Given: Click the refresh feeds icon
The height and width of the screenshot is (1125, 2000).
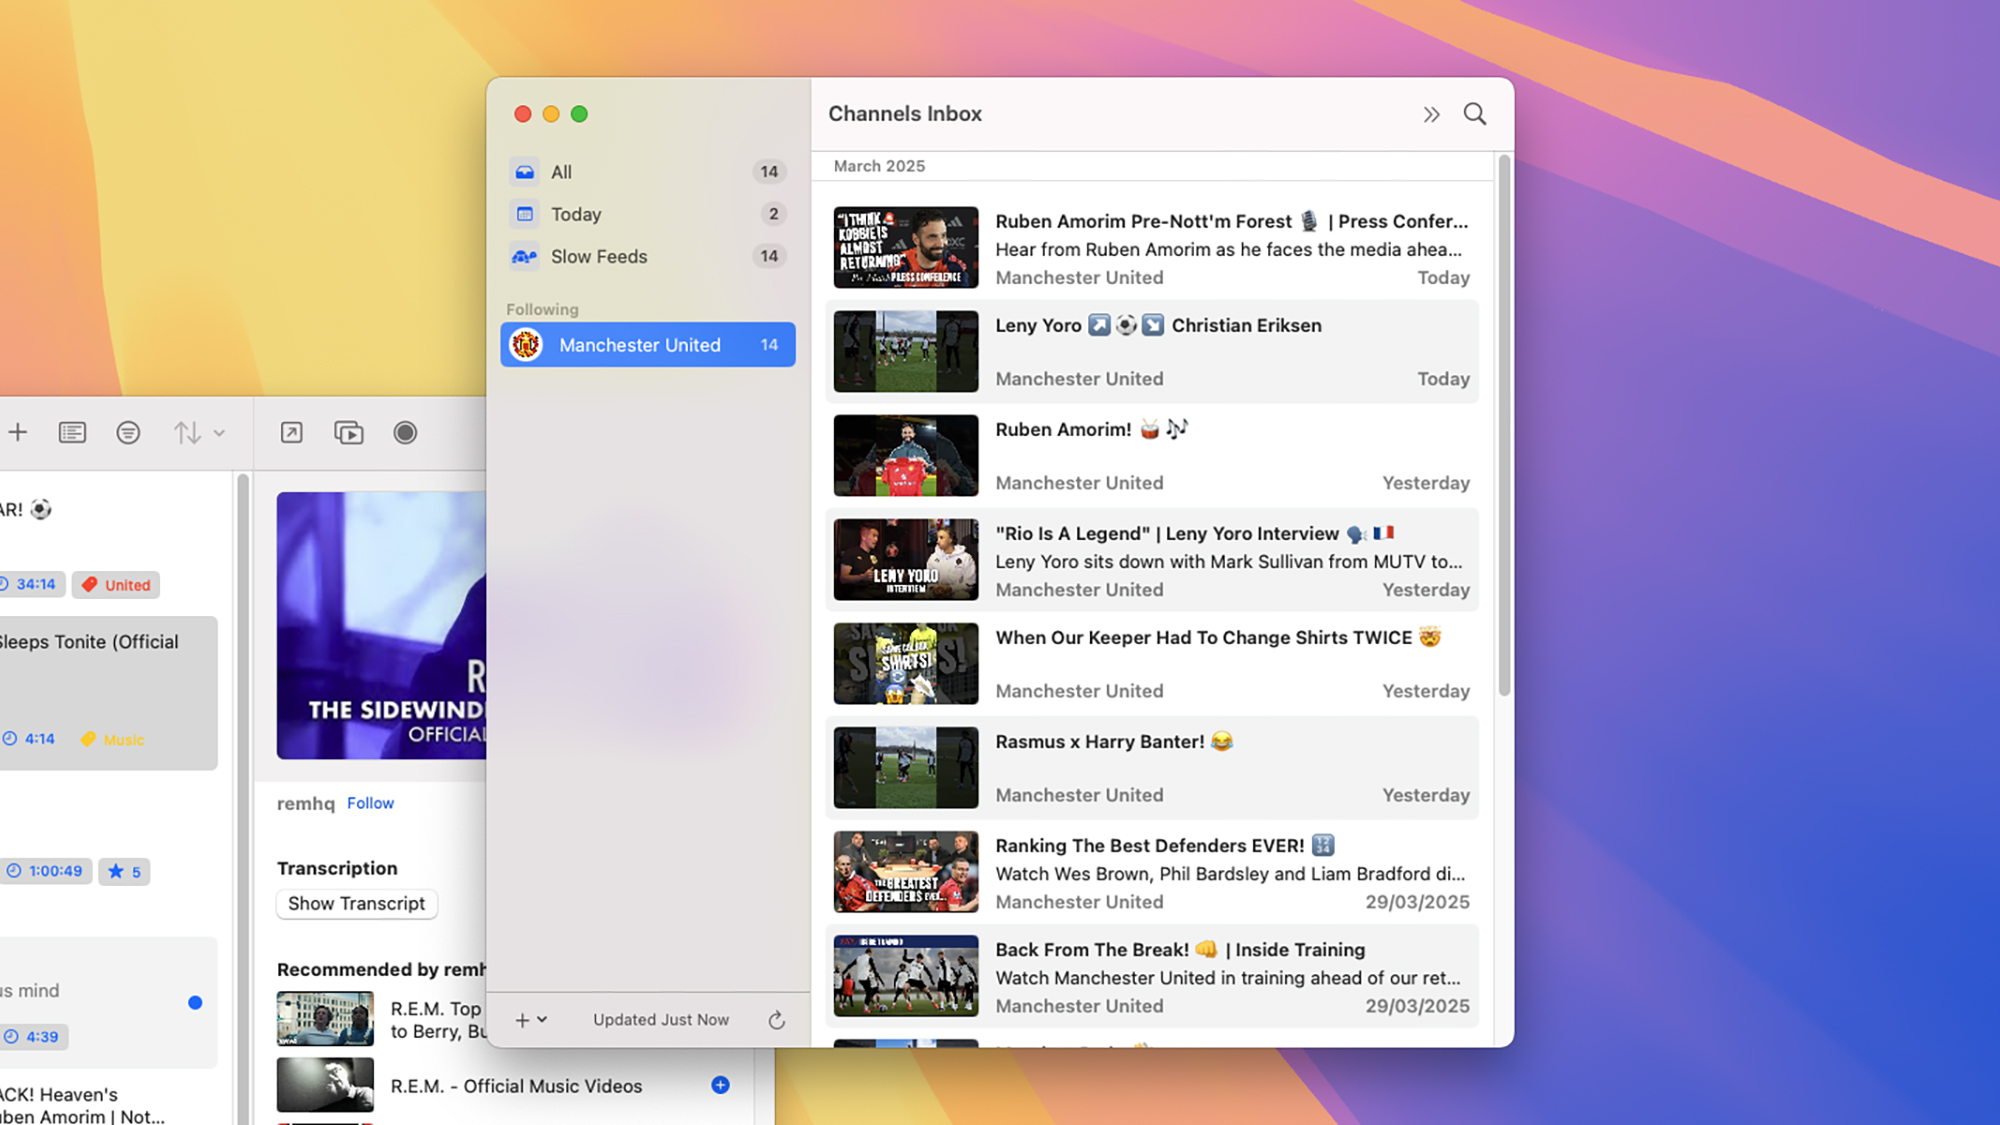Looking at the screenshot, I should pos(776,1020).
